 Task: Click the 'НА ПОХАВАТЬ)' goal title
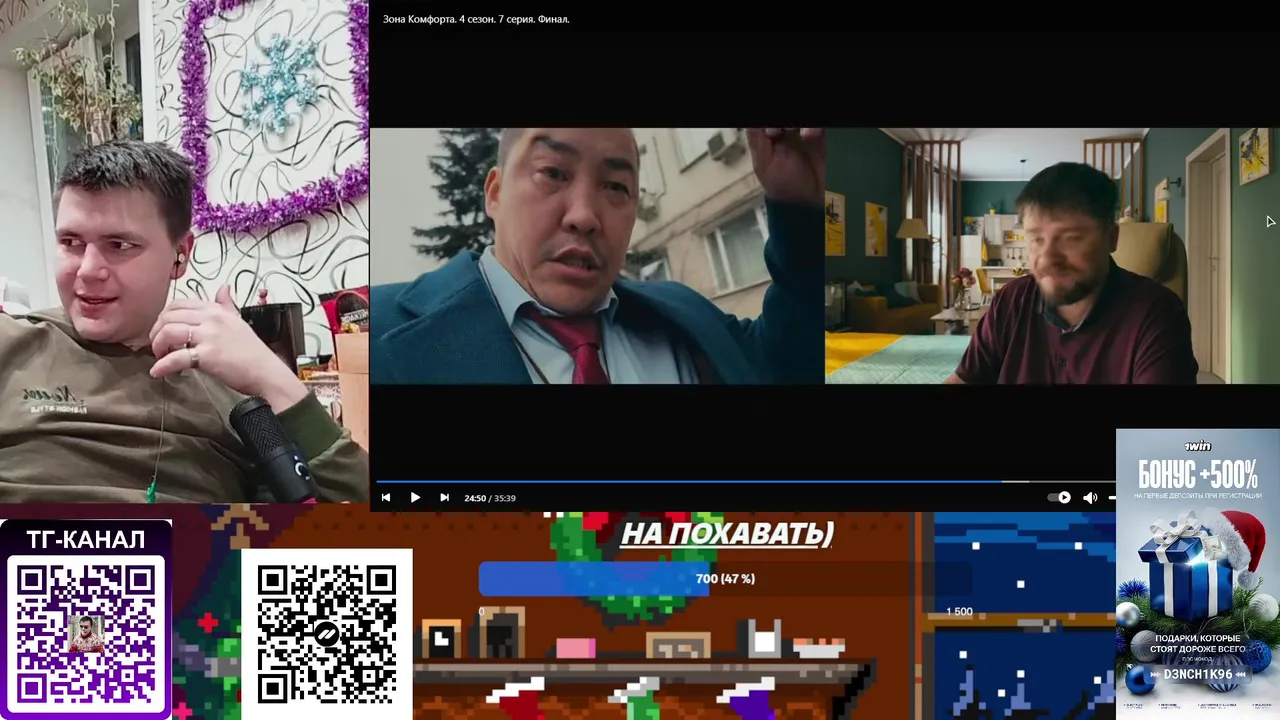(727, 534)
